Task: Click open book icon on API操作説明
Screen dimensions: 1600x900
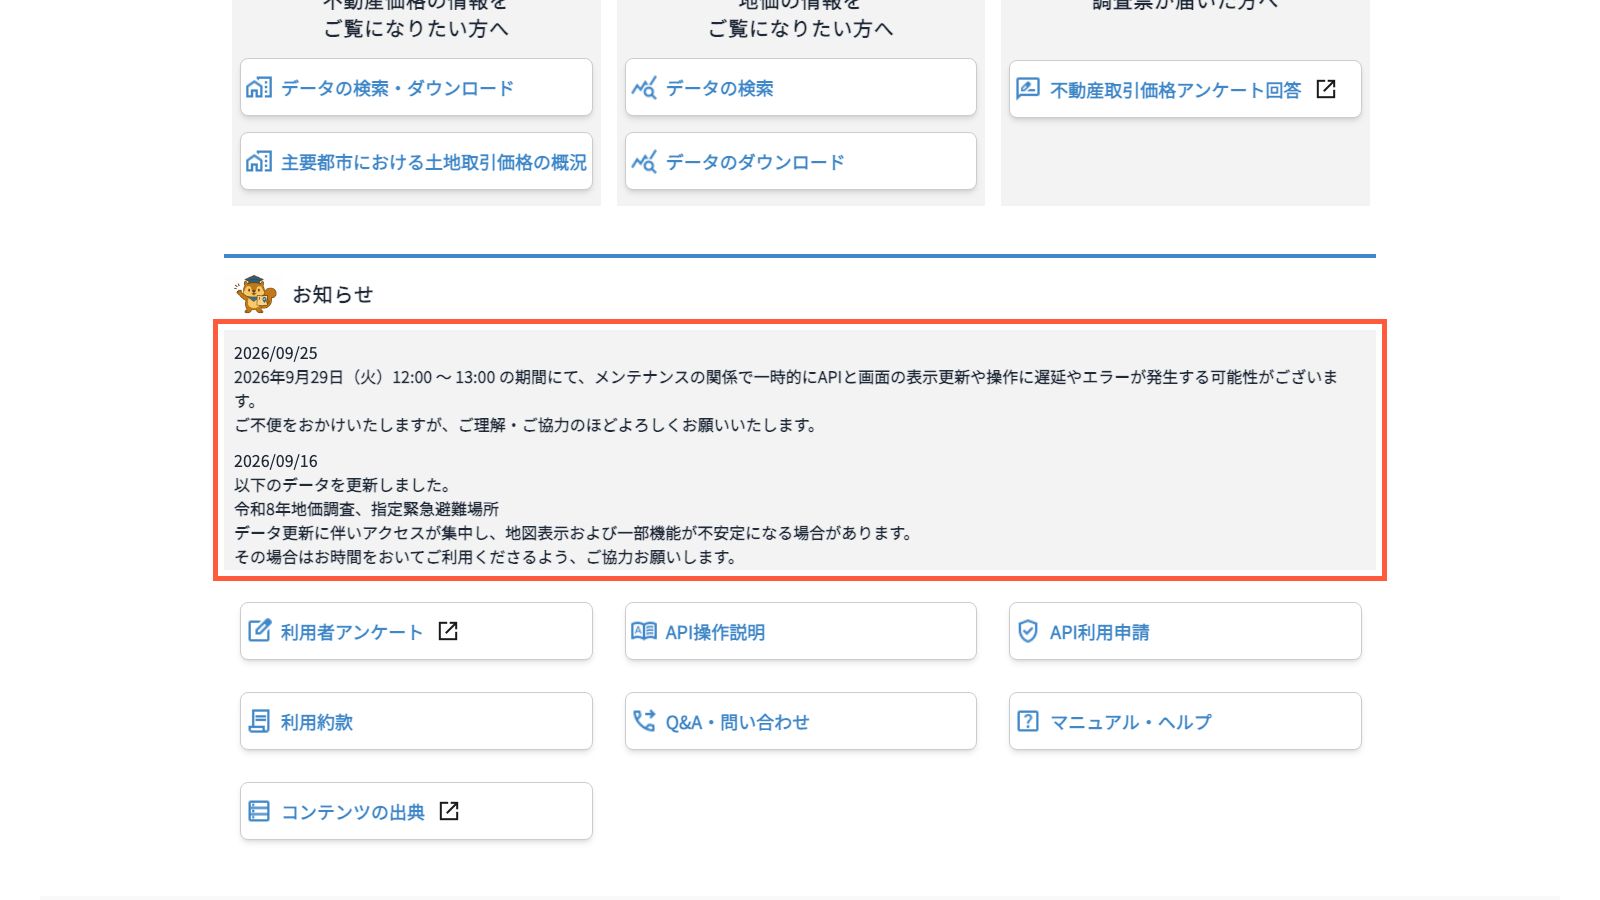Action: tap(644, 631)
